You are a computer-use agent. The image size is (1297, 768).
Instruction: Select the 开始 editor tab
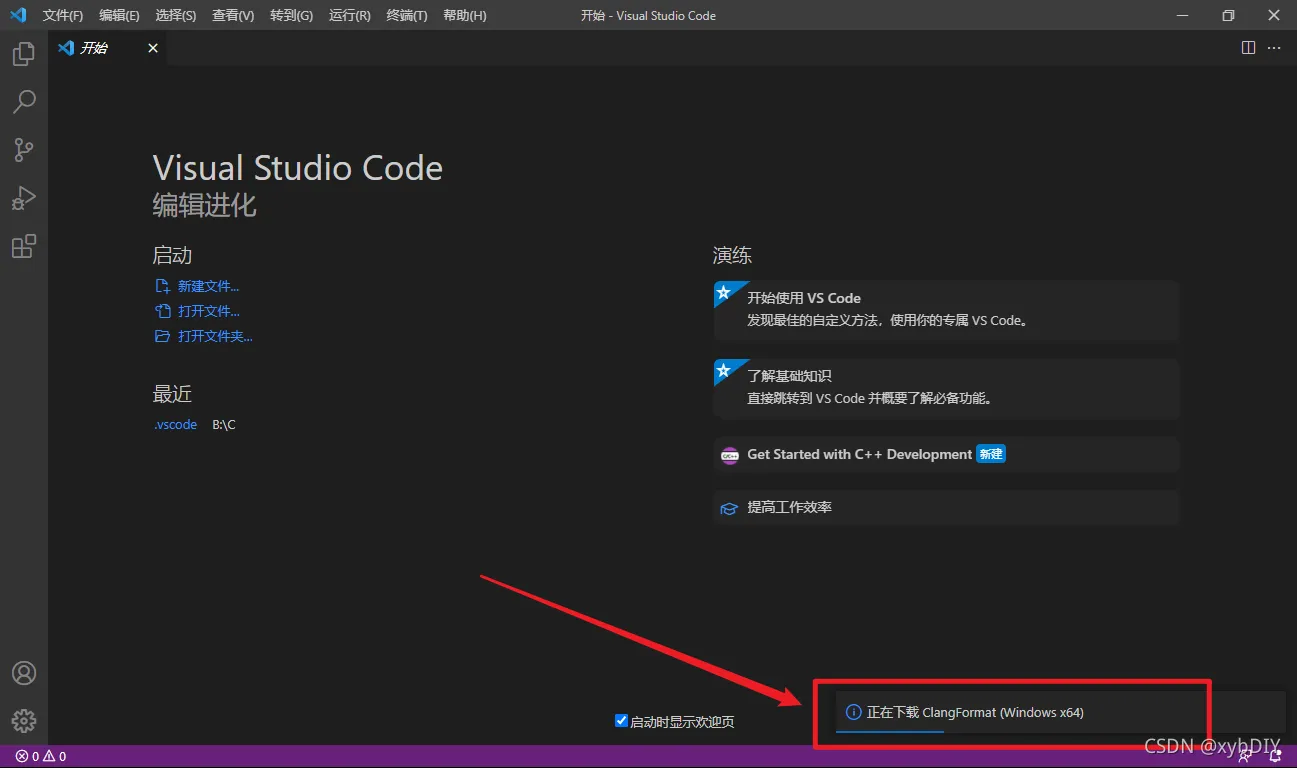coord(108,48)
